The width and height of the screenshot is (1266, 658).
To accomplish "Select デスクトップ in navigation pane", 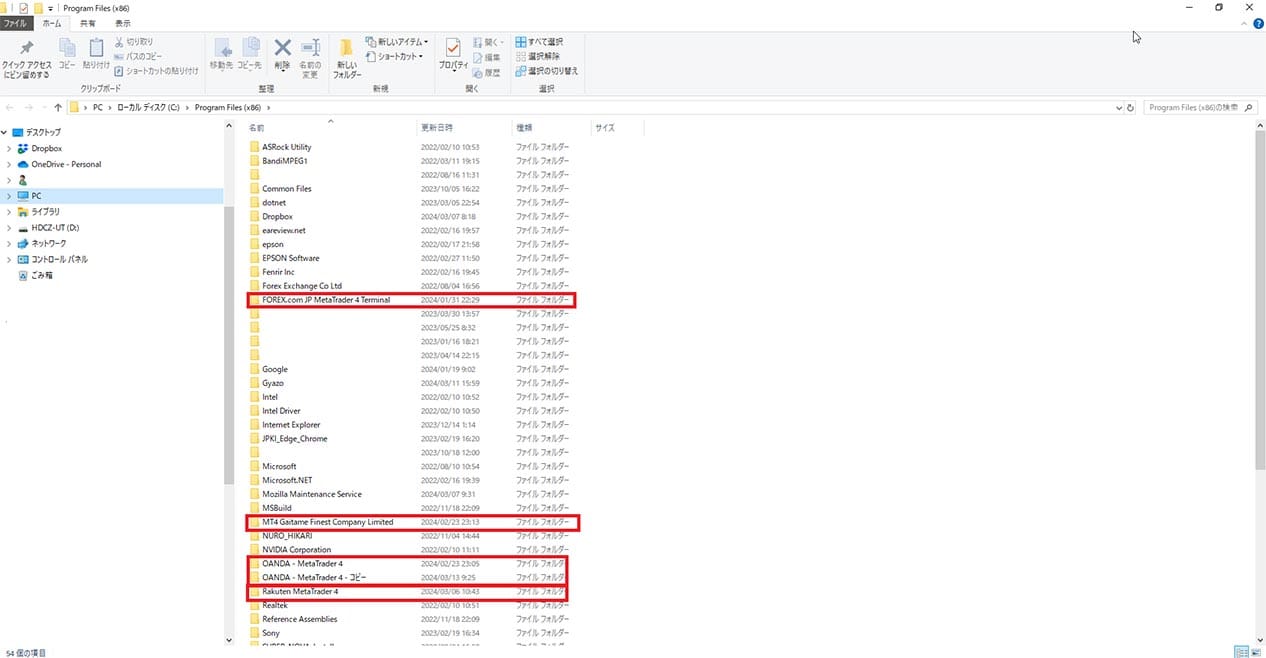I will tap(43, 132).
